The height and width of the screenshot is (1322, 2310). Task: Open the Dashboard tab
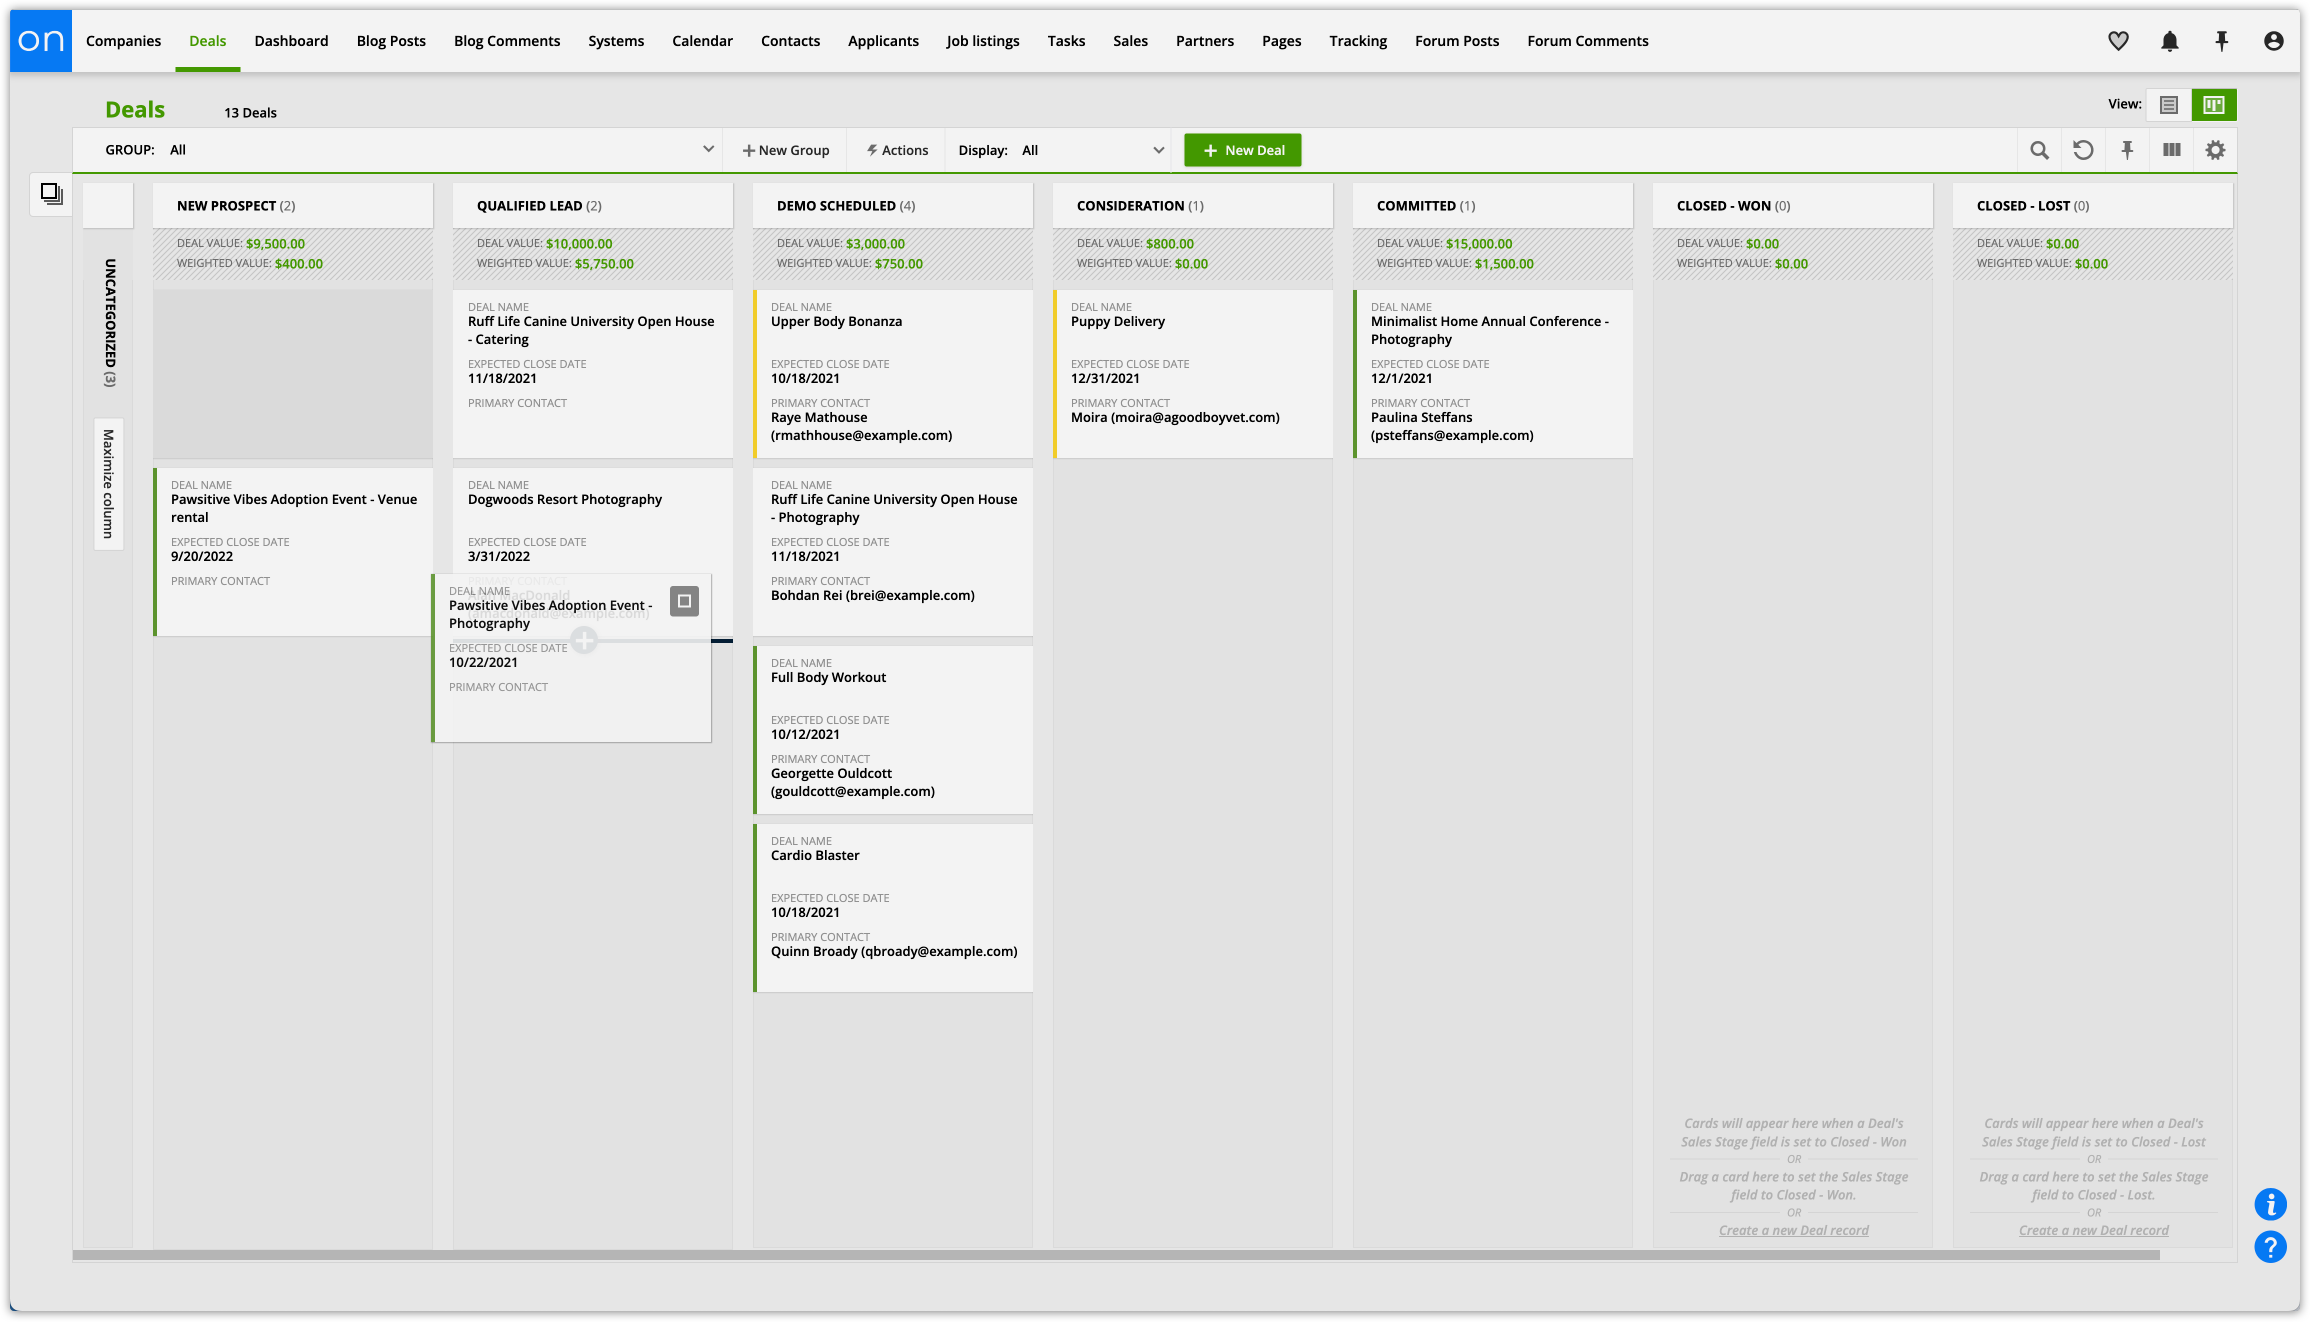click(x=291, y=41)
